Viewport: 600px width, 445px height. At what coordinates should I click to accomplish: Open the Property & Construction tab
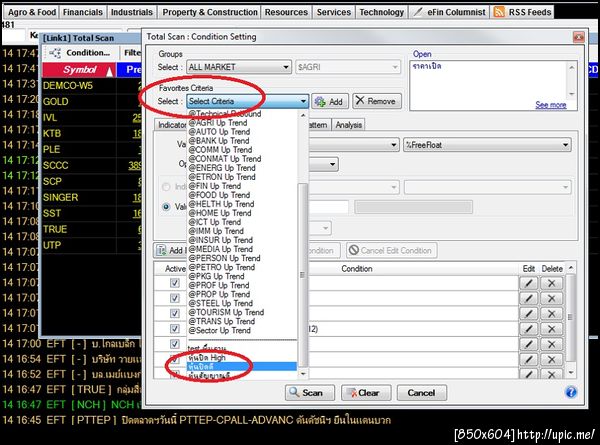click(x=210, y=12)
